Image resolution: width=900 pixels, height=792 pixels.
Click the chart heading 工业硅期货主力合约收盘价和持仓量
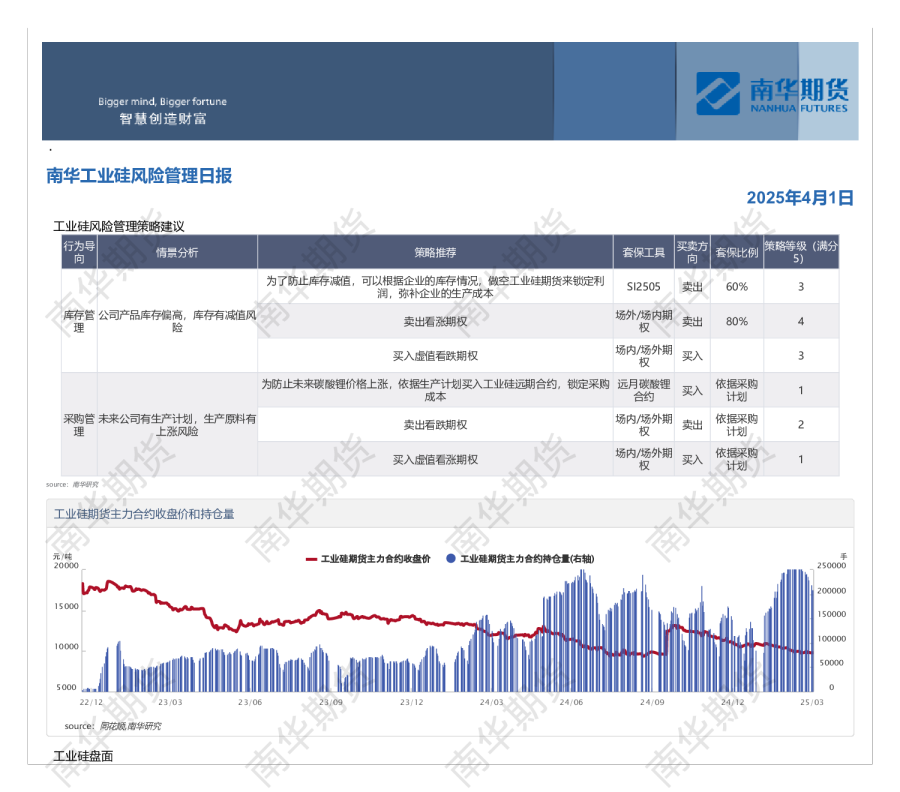pos(143,514)
